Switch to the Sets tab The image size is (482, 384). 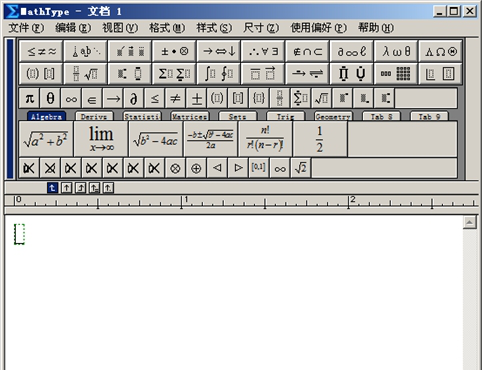pyautogui.click(x=238, y=116)
